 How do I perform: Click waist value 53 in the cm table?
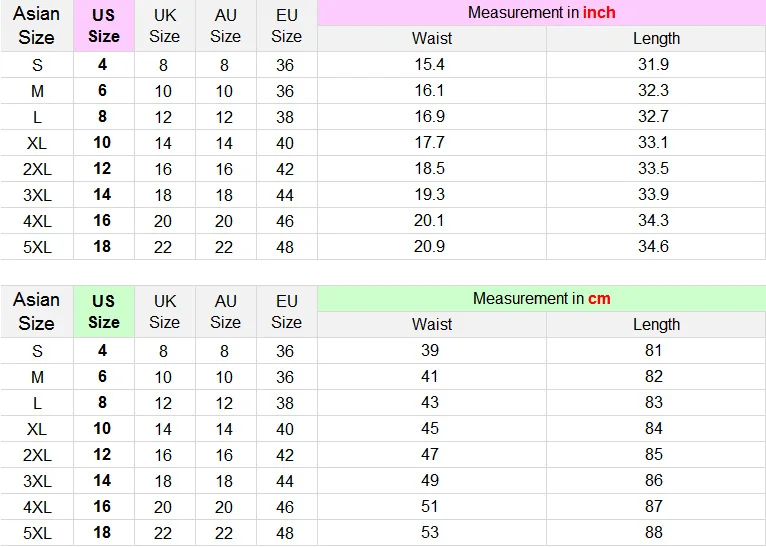click(430, 532)
